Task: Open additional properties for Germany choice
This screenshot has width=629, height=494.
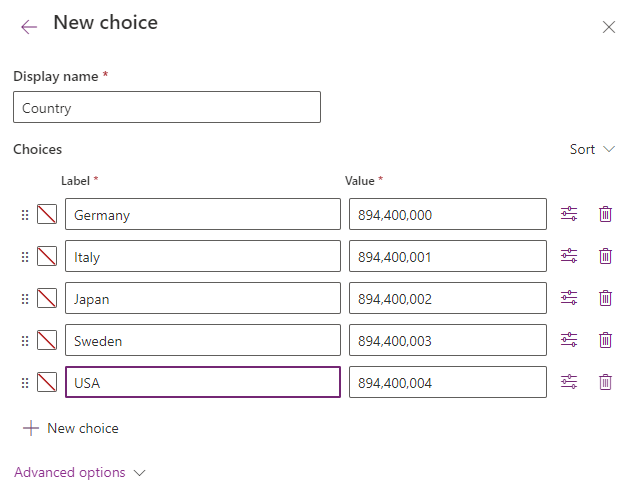Action: 569,214
